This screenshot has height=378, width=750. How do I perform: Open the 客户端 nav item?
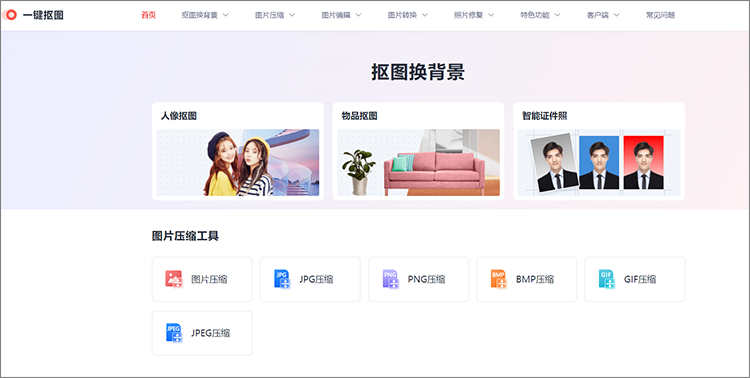597,15
